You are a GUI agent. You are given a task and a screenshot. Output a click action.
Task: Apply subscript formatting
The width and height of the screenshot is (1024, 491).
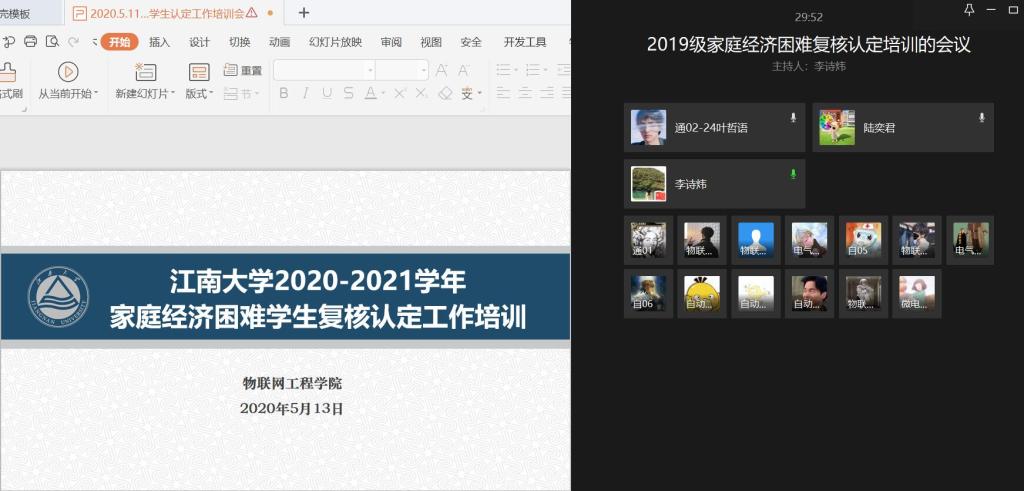coord(422,93)
